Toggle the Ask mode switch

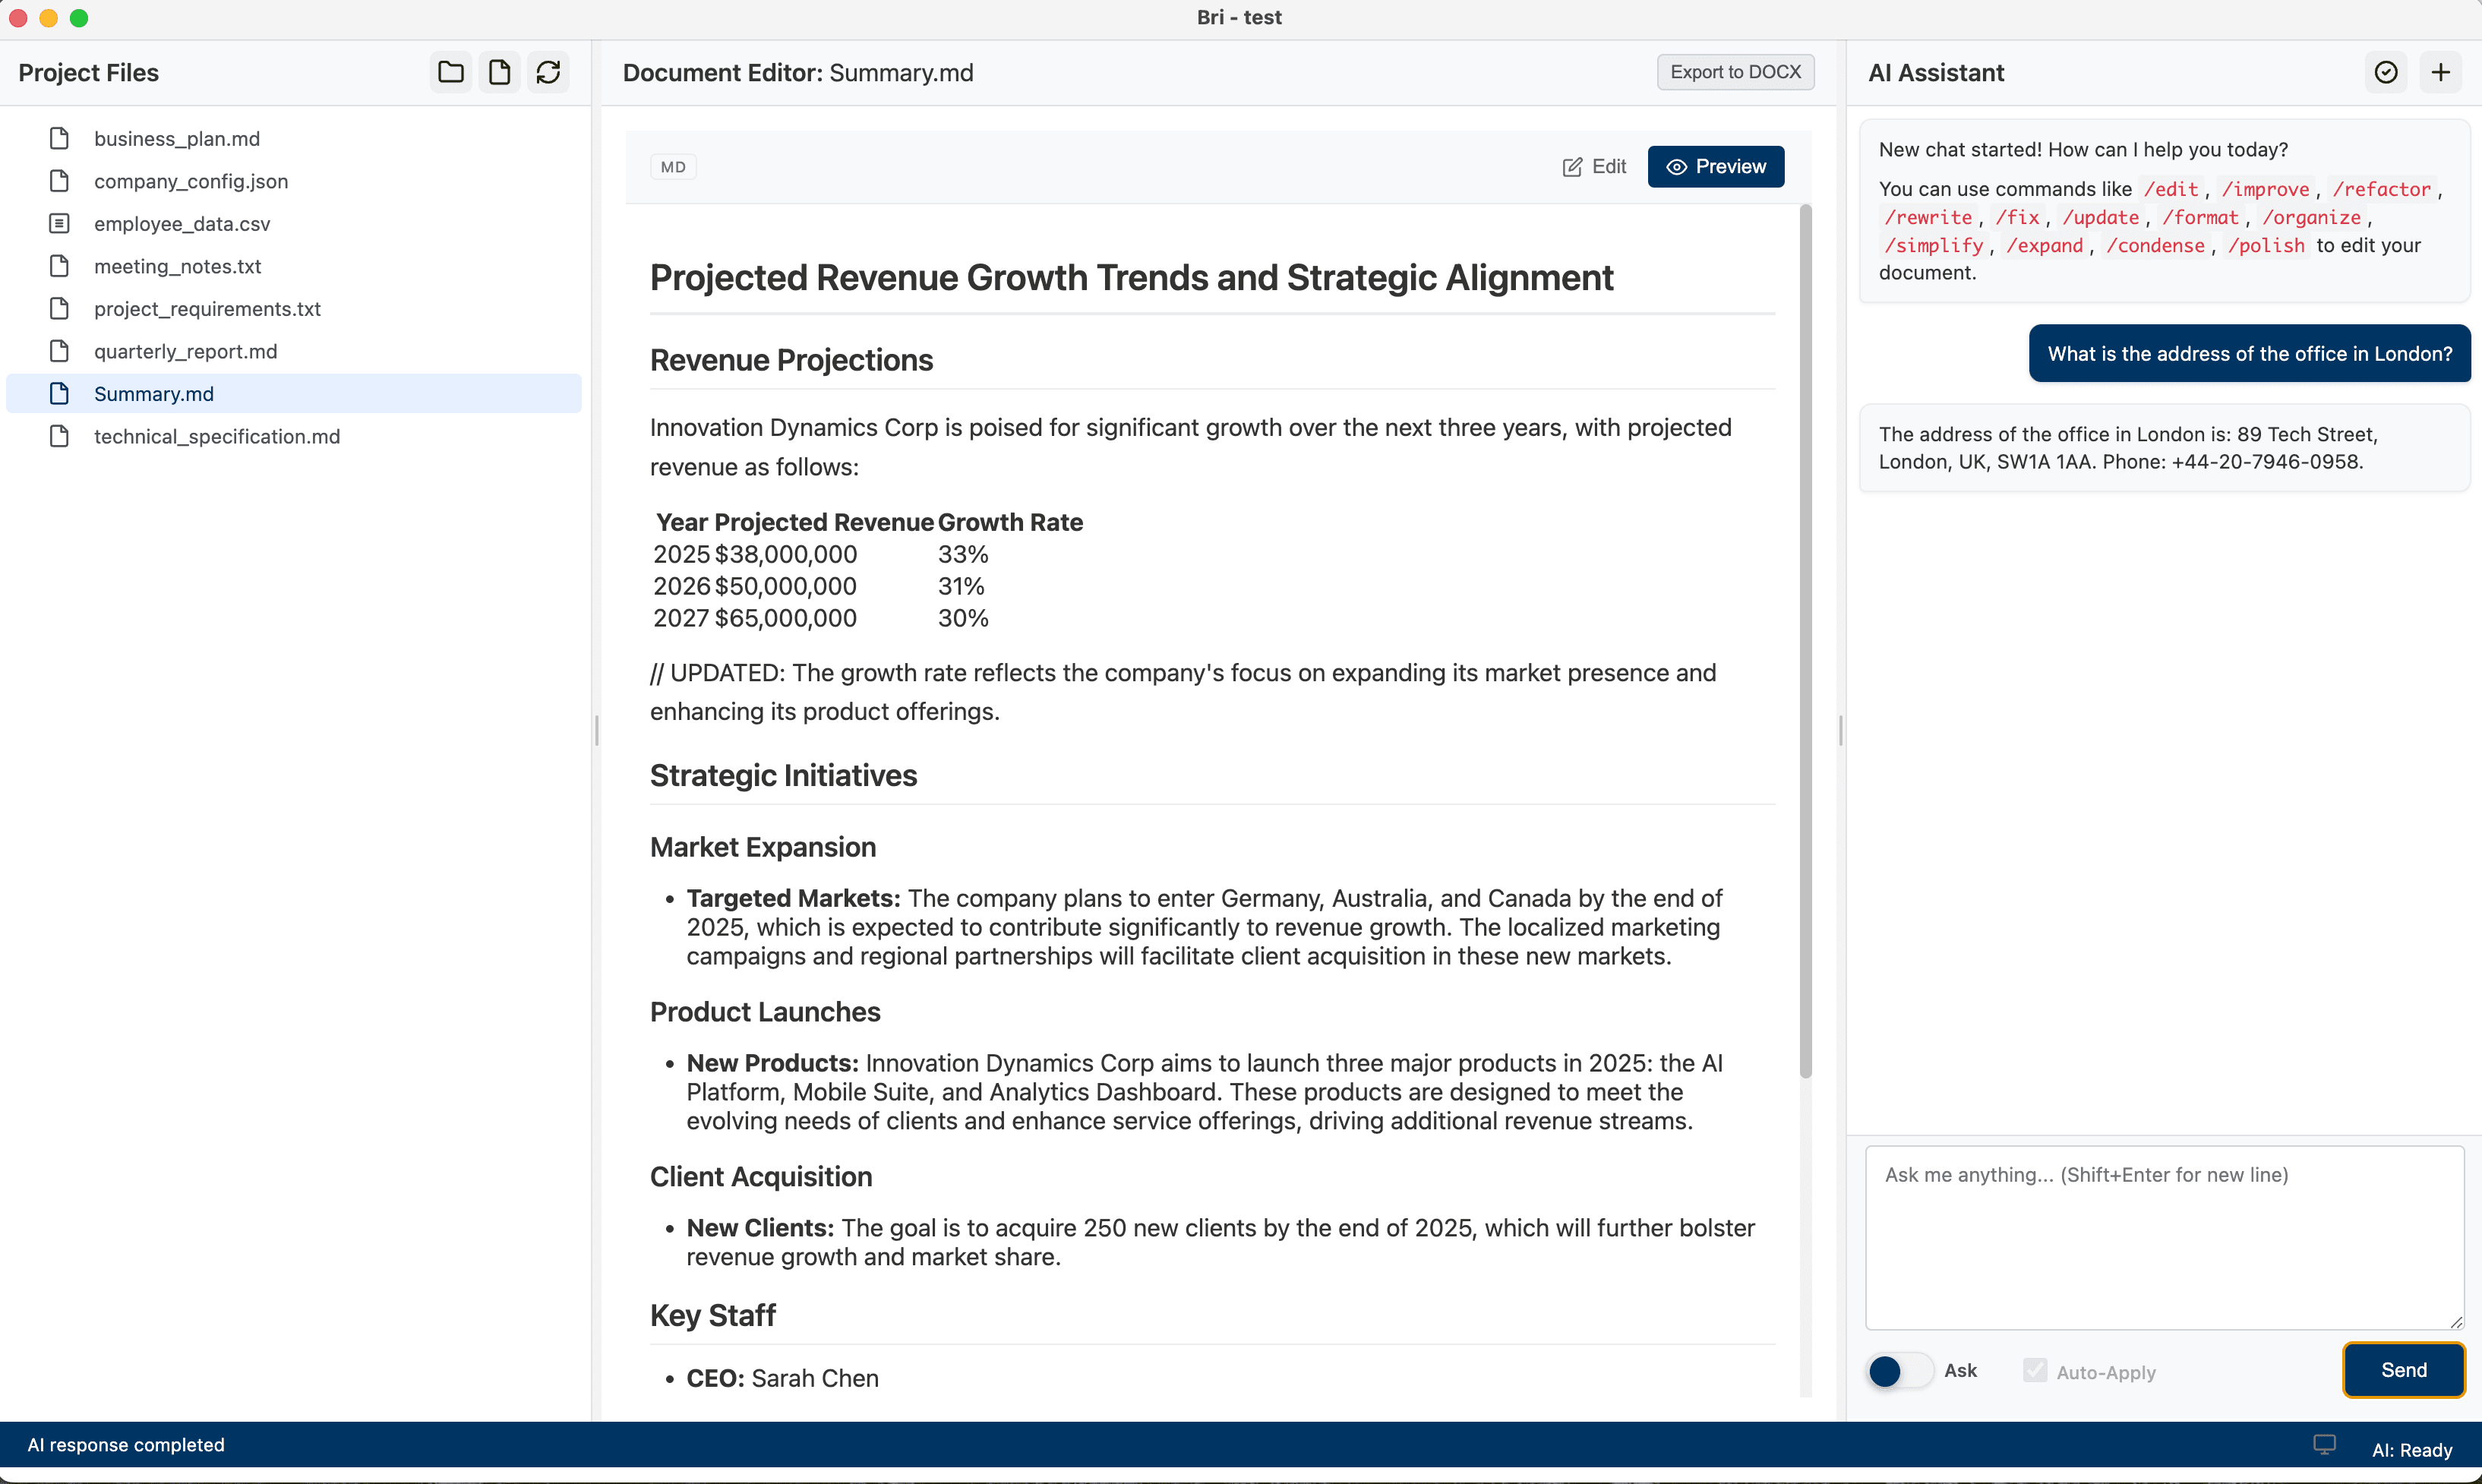point(1899,1370)
